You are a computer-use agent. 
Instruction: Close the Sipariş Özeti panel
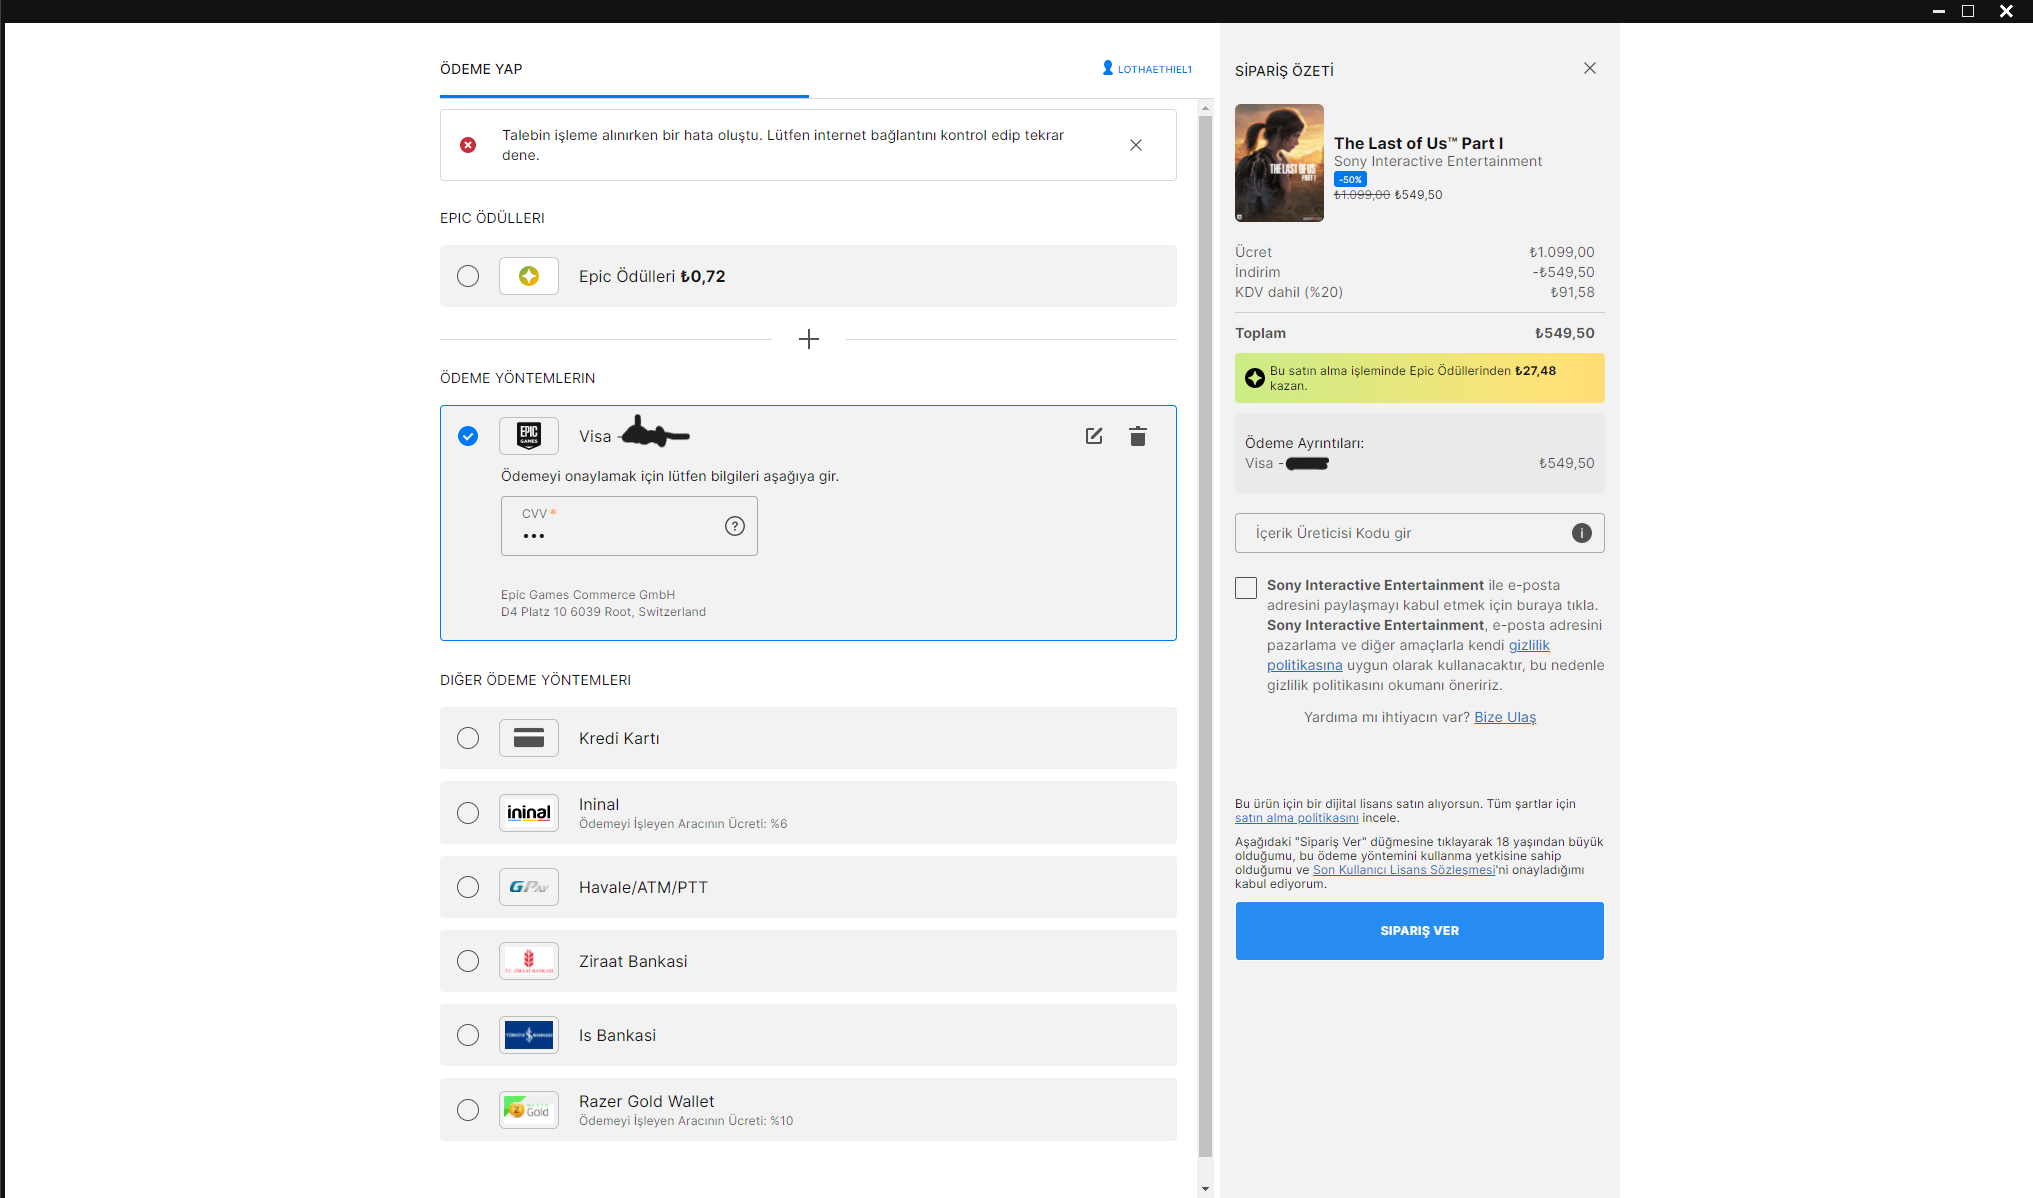[1590, 68]
